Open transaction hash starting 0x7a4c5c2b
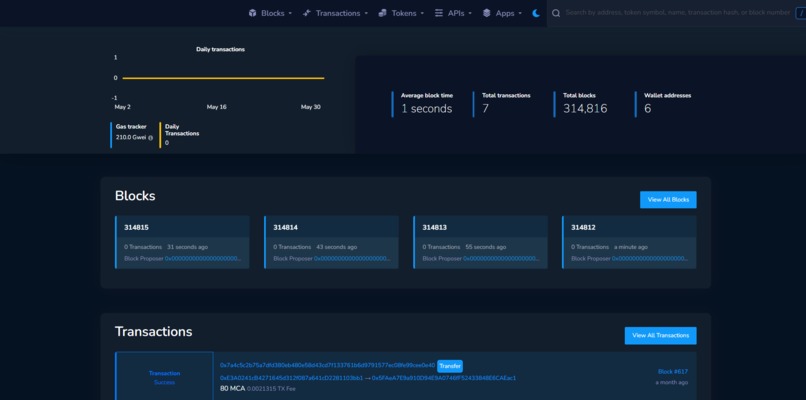This screenshot has height=400, width=806. tap(327, 365)
